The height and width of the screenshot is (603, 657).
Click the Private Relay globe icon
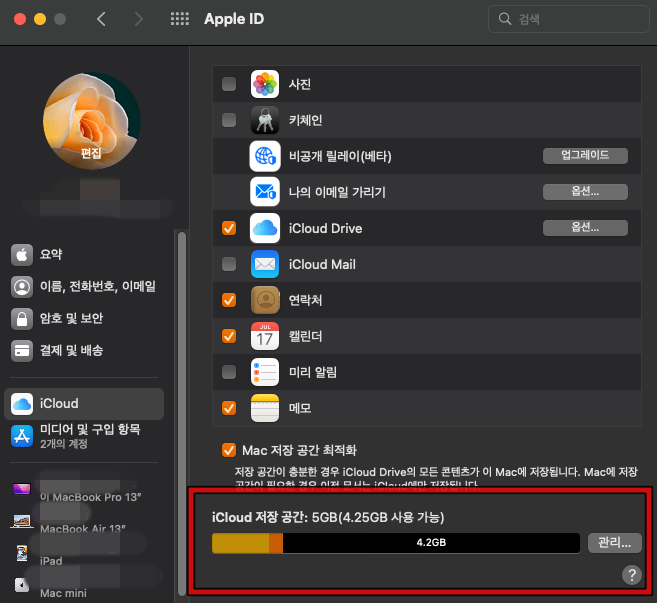click(x=265, y=156)
